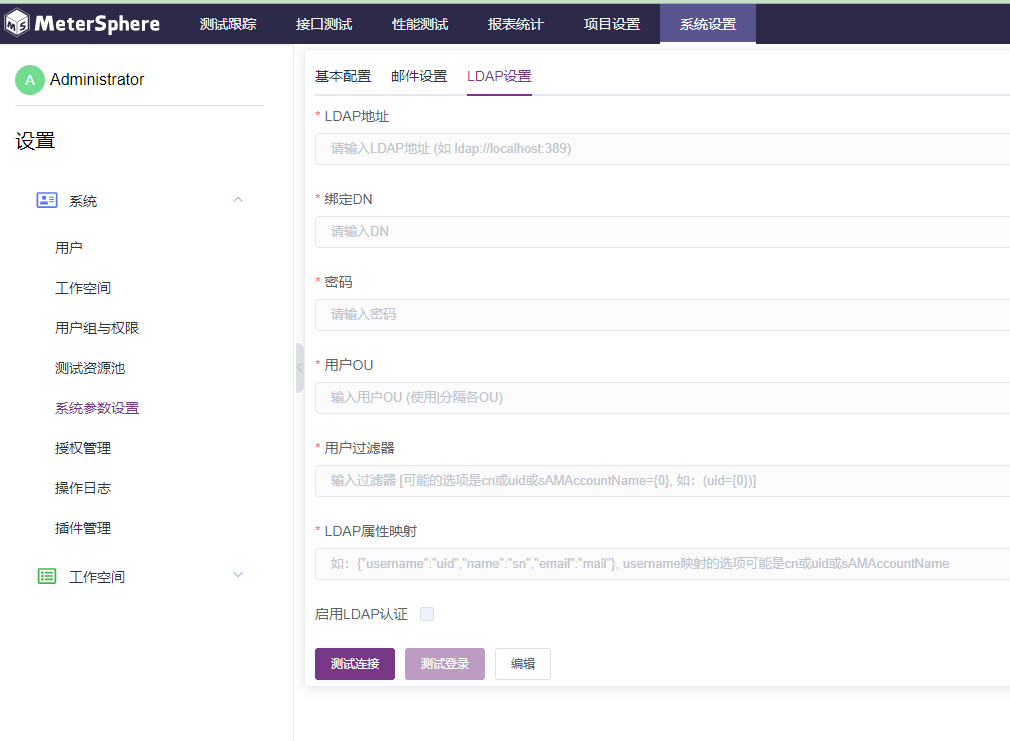Enable the 启用LDAP认证 checkbox
1010x741 pixels.
click(x=427, y=614)
